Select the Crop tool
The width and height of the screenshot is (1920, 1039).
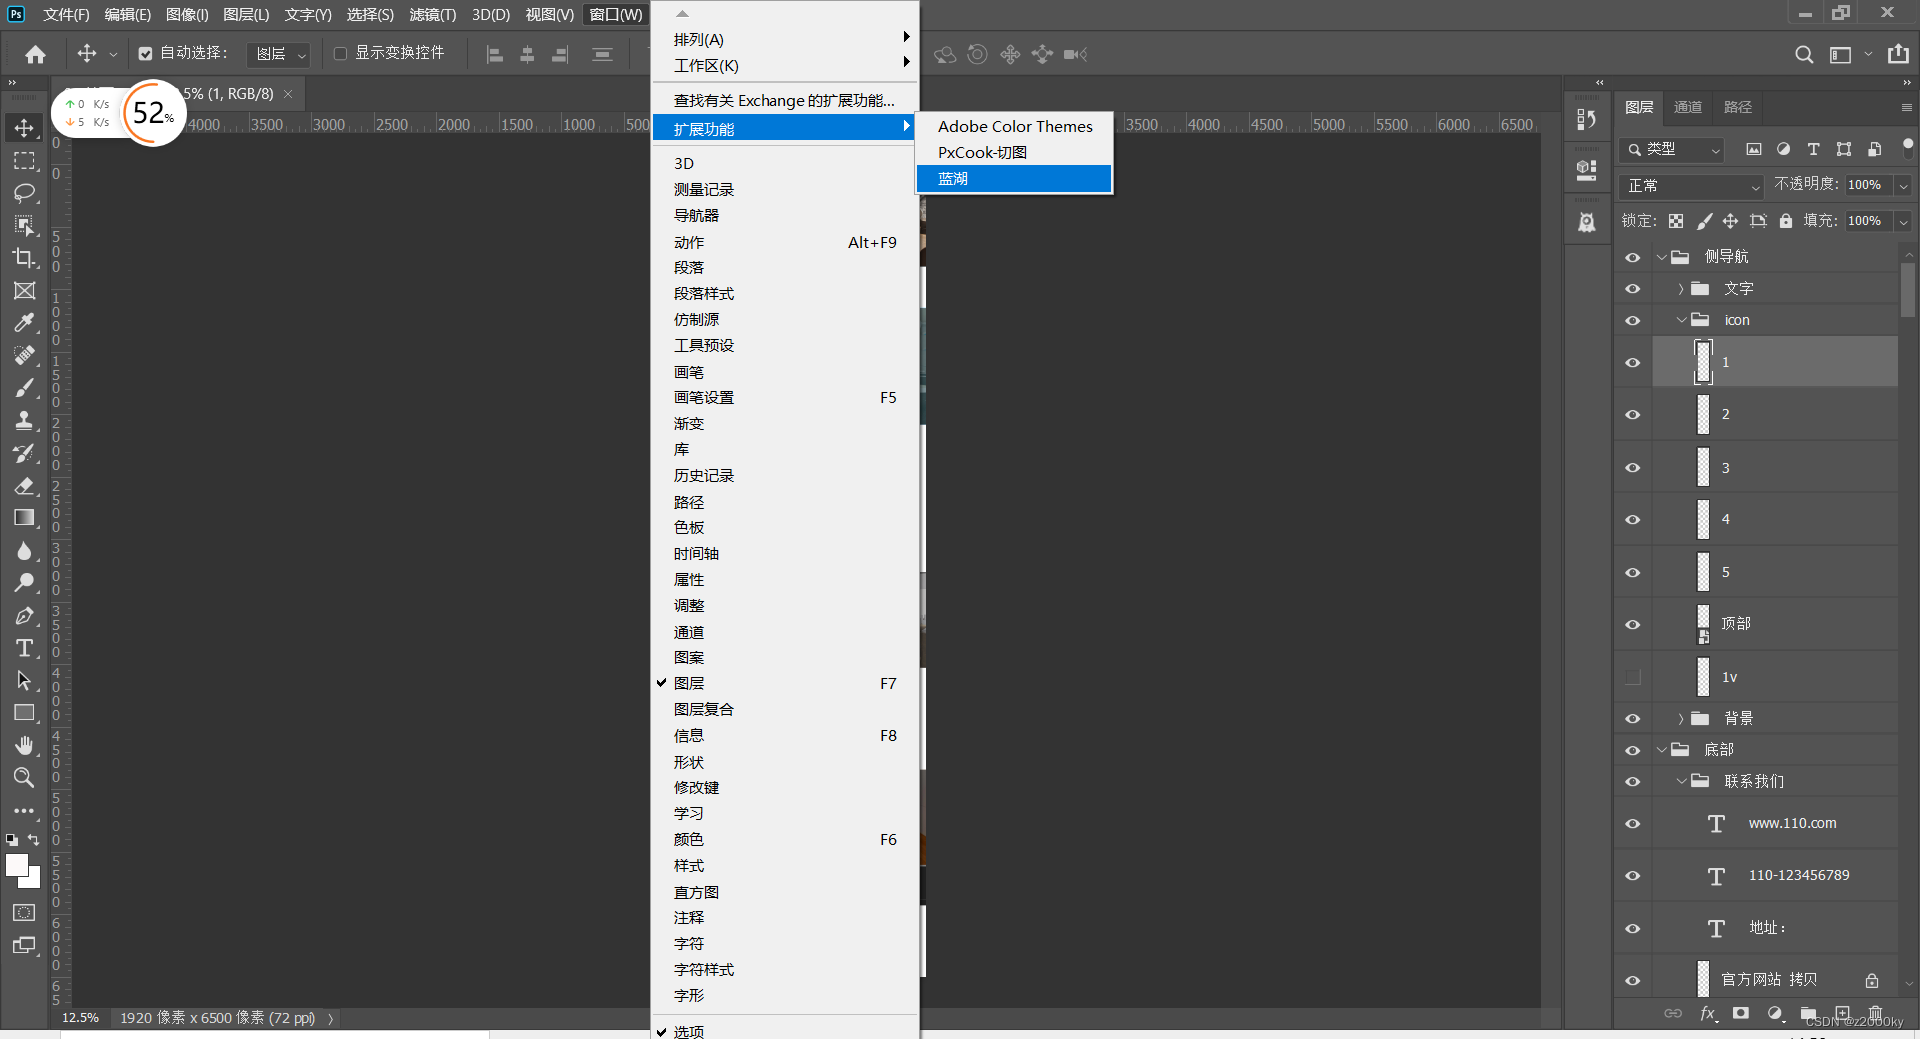tap(24, 258)
